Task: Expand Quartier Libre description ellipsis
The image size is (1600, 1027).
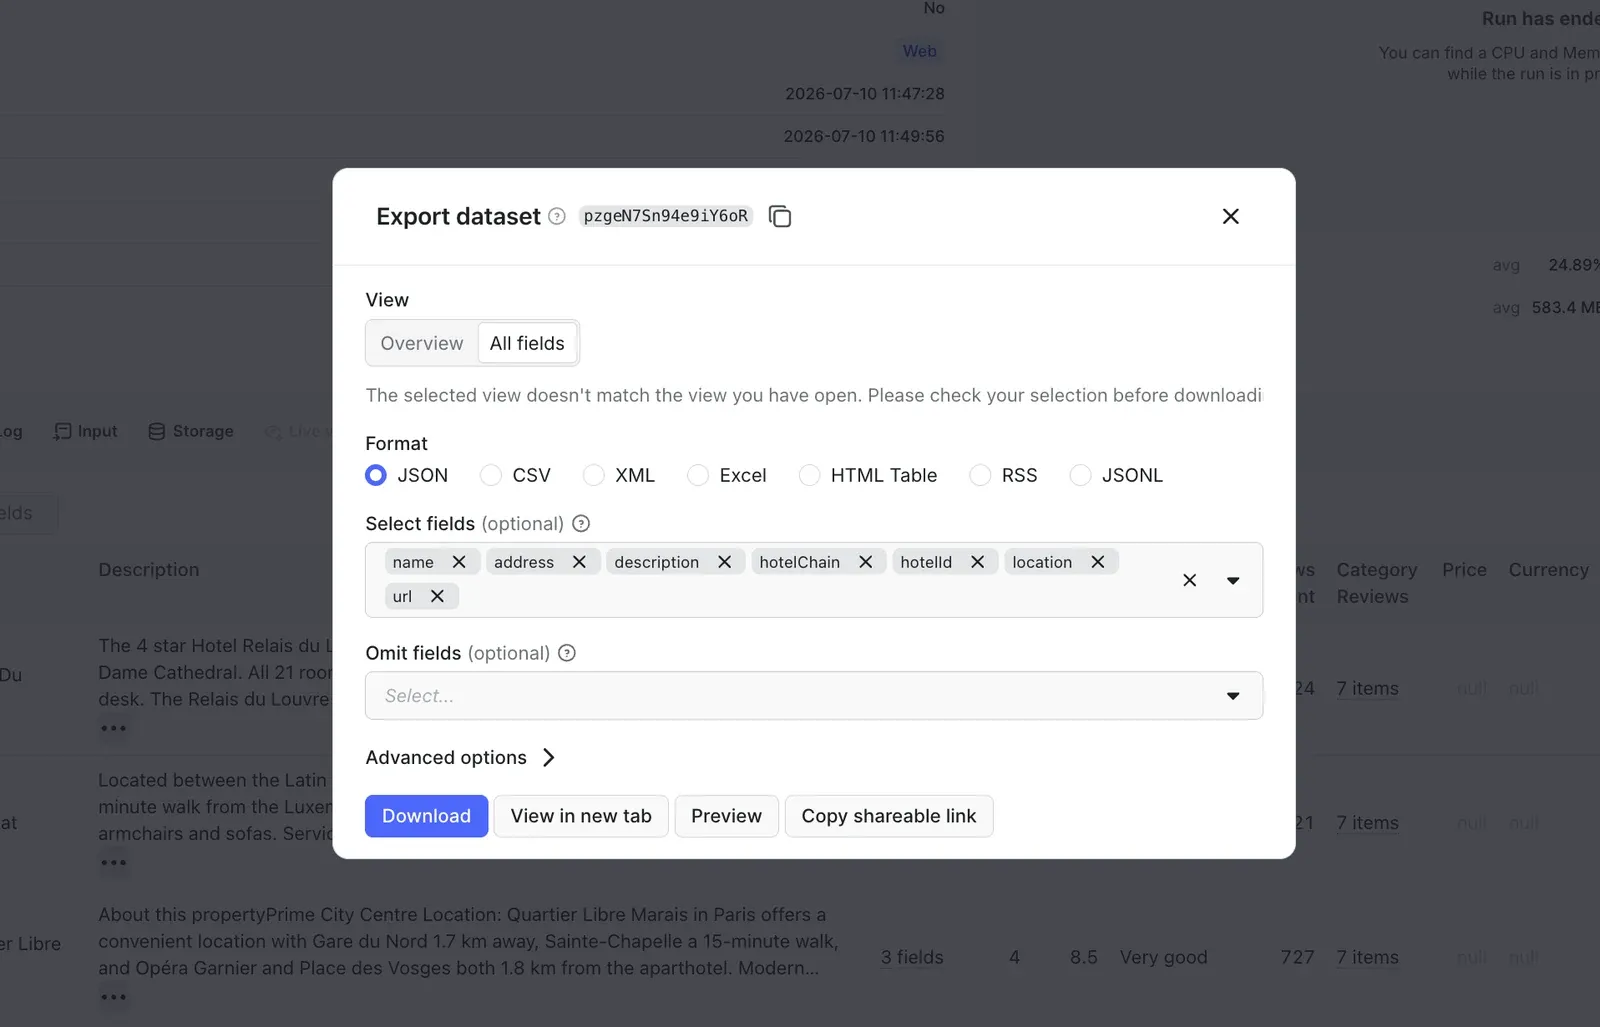Action: coord(113,997)
